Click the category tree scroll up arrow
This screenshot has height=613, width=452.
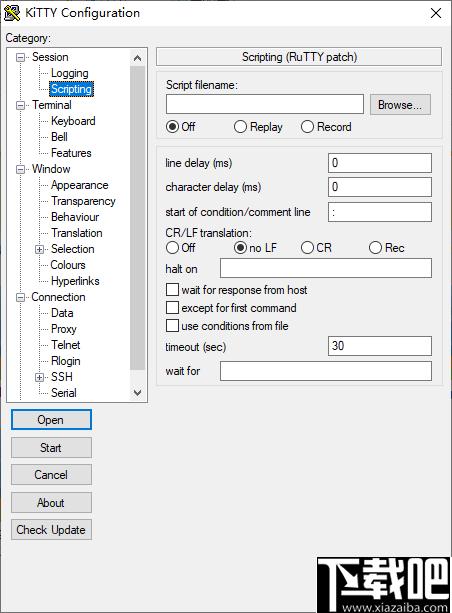coord(137,58)
